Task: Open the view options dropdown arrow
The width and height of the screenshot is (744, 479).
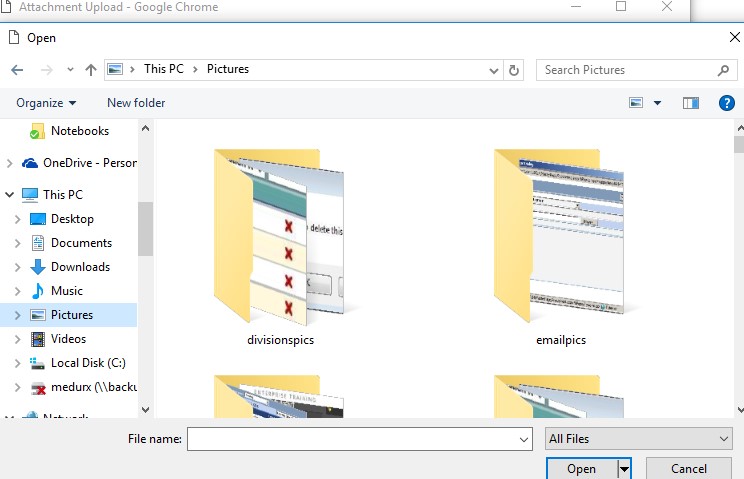Action: [x=657, y=103]
